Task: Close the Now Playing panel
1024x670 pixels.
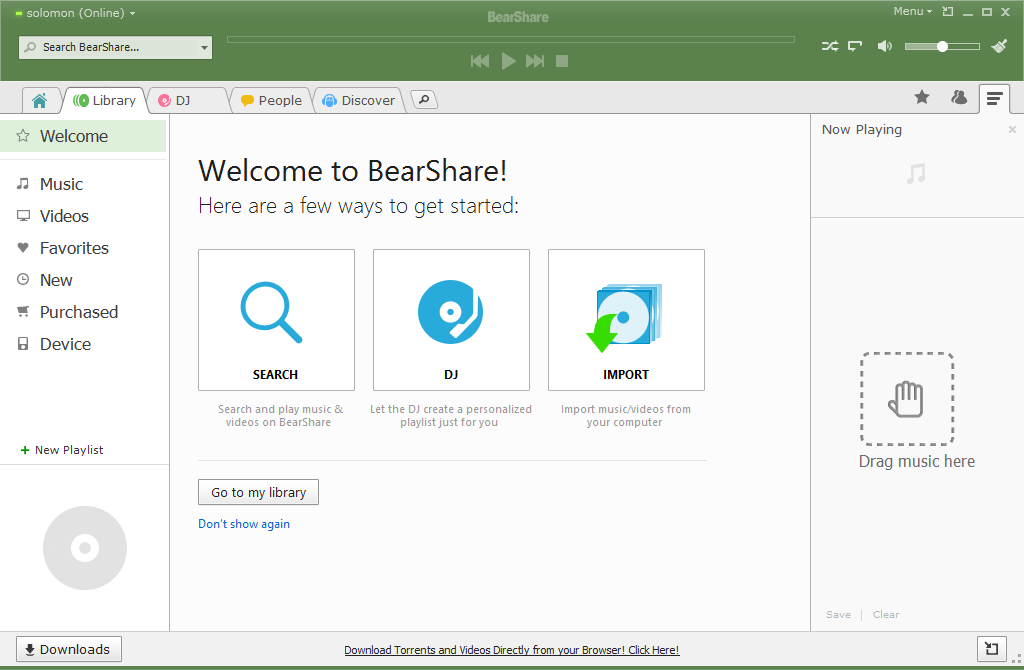Action: (x=1012, y=129)
